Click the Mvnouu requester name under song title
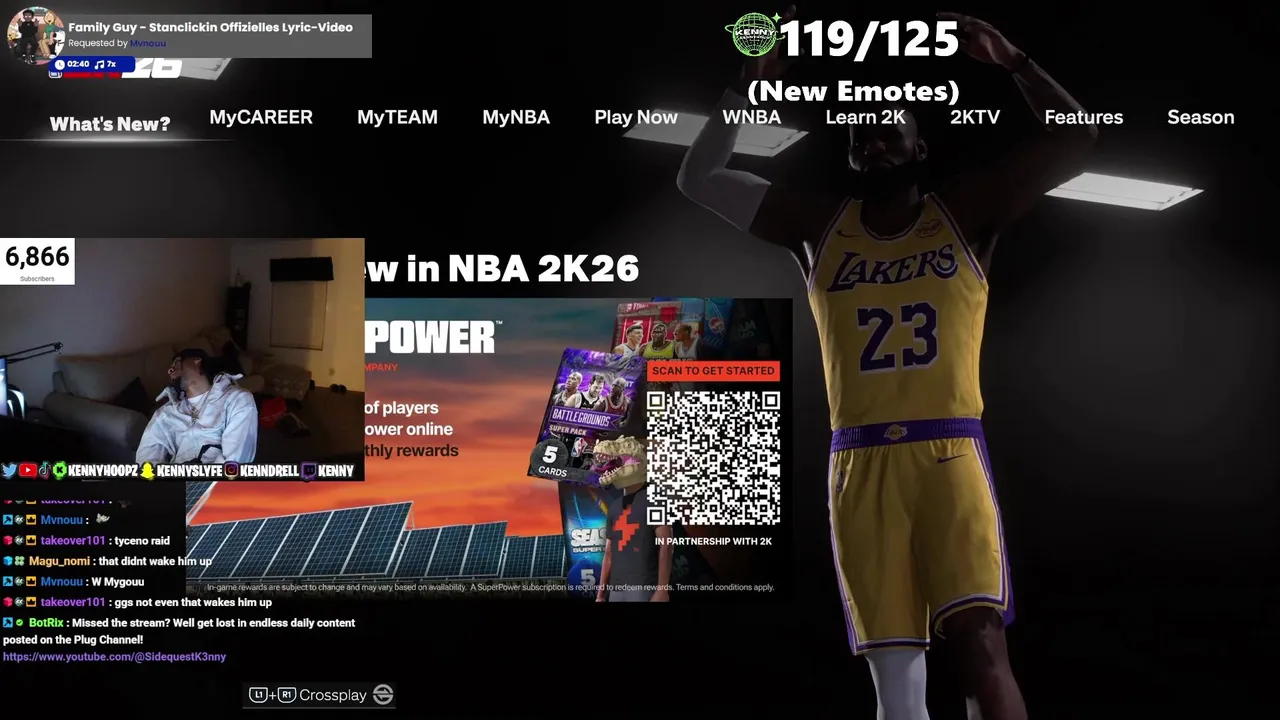The image size is (1280, 720). tap(148, 44)
